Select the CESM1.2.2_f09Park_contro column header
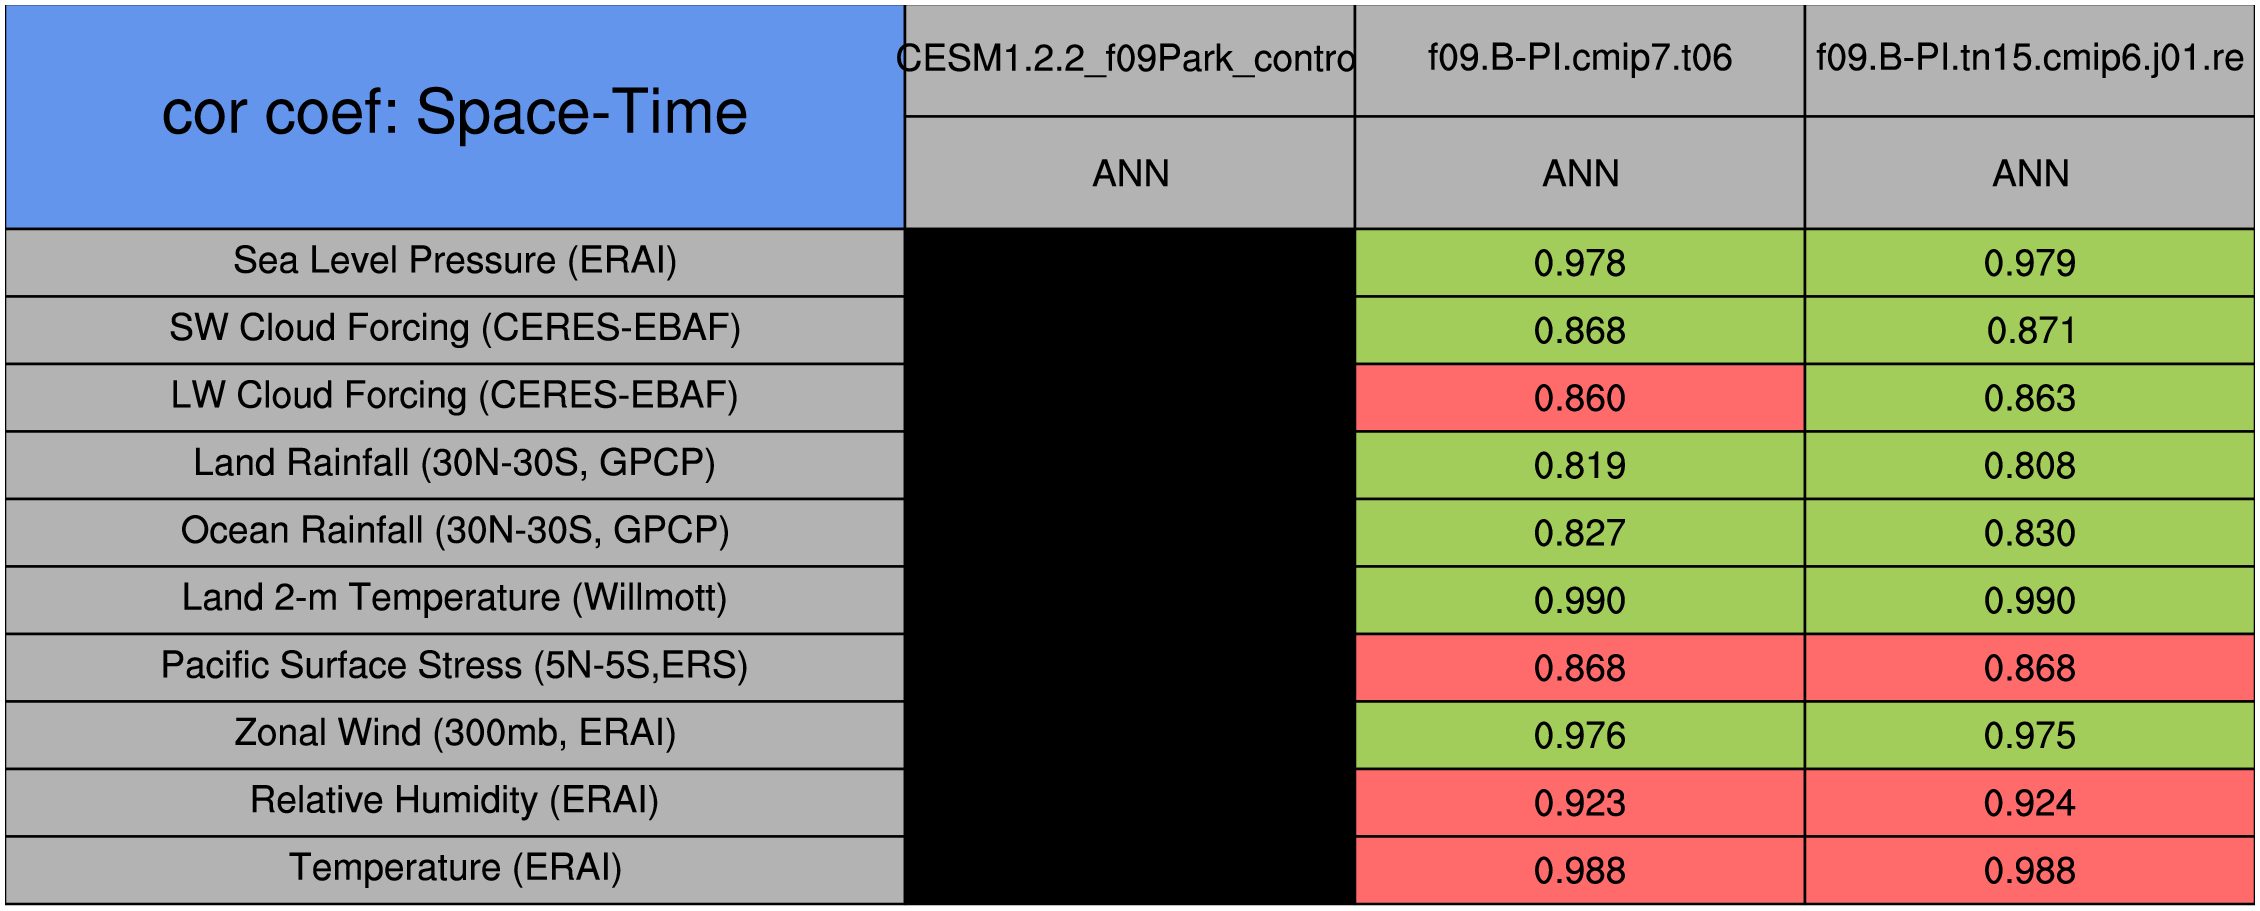Screen dimensions: 2260x911 [x=1130, y=60]
